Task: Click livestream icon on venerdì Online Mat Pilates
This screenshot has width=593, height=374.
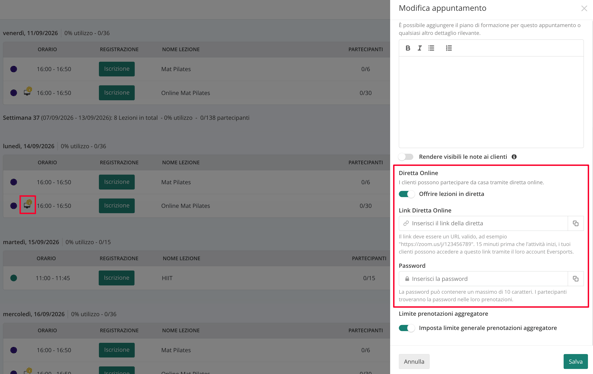Action: pos(28,92)
